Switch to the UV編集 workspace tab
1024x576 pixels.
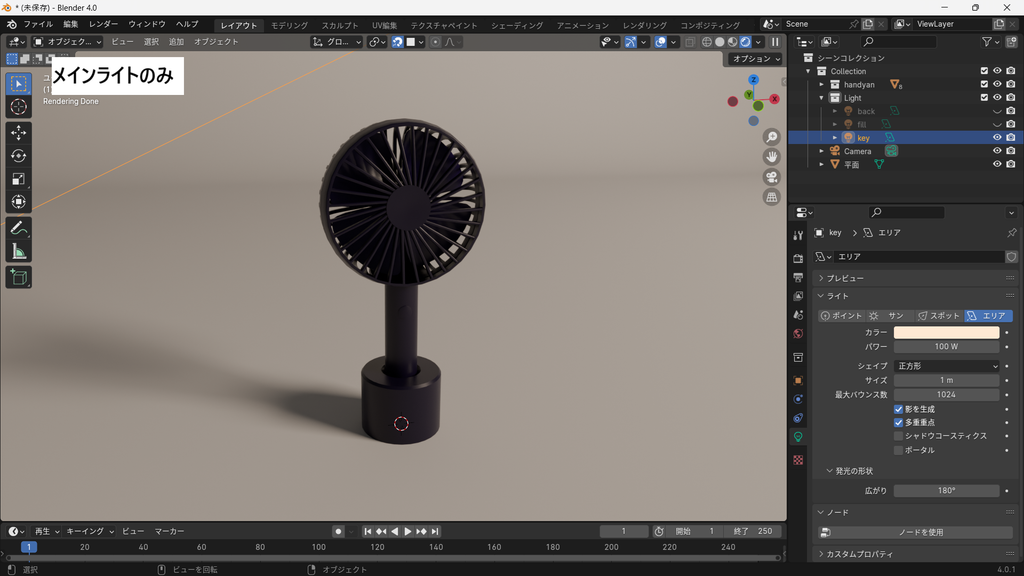click(x=385, y=25)
